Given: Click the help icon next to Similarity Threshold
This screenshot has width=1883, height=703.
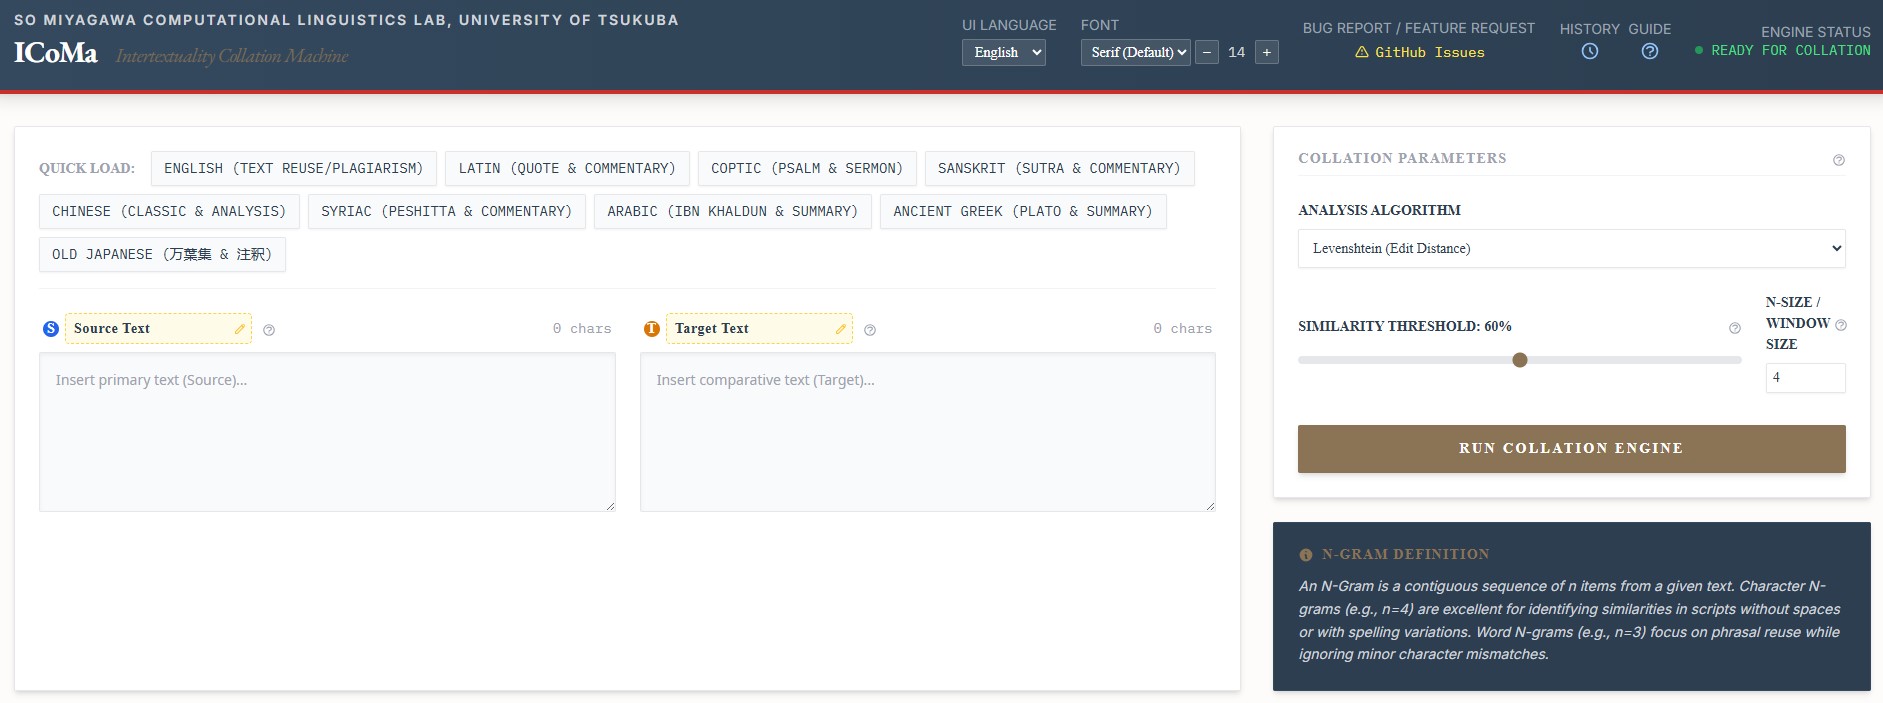Looking at the screenshot, I should (x=1735, y=328).
